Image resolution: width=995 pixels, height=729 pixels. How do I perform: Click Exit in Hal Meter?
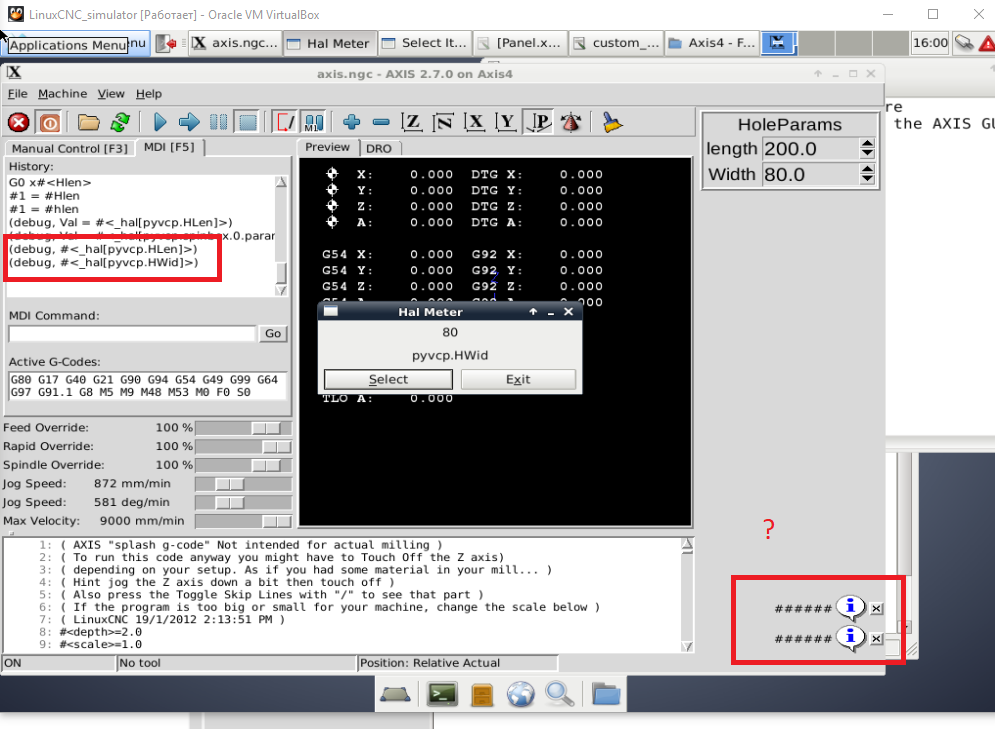pyautogui.click(x=518, y=379)
